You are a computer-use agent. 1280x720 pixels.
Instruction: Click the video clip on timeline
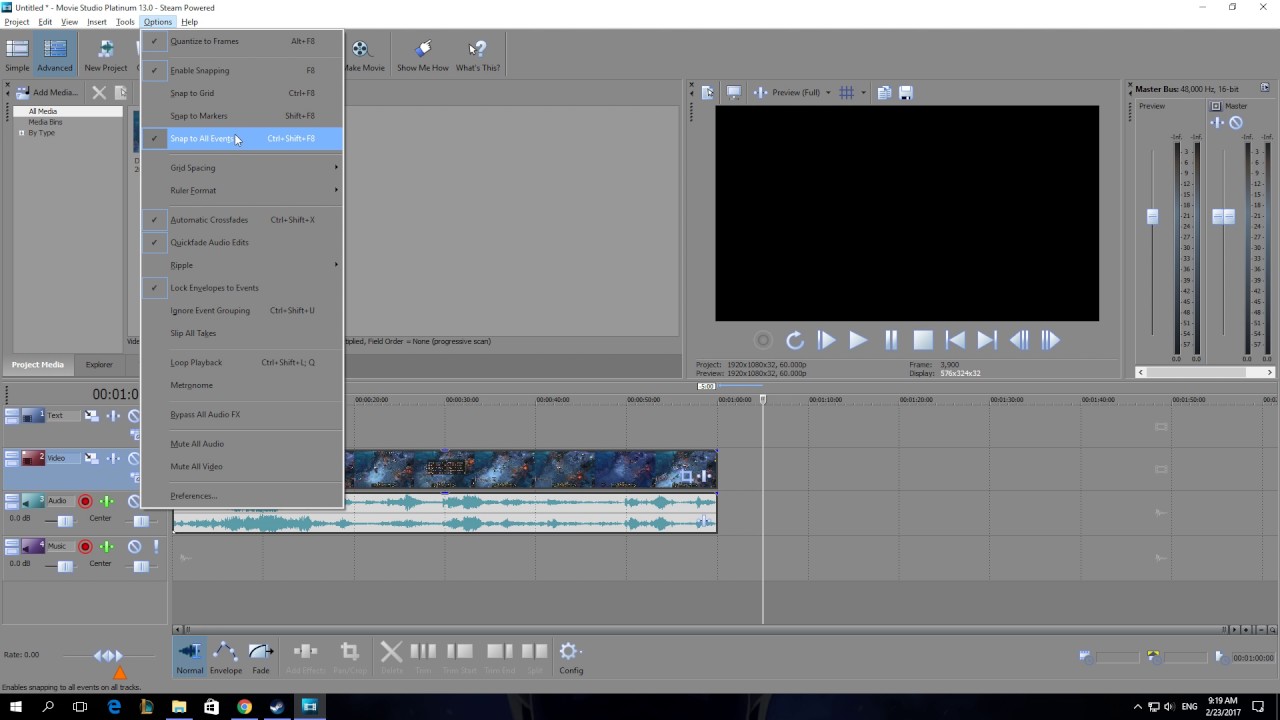[x=530, y=470]
